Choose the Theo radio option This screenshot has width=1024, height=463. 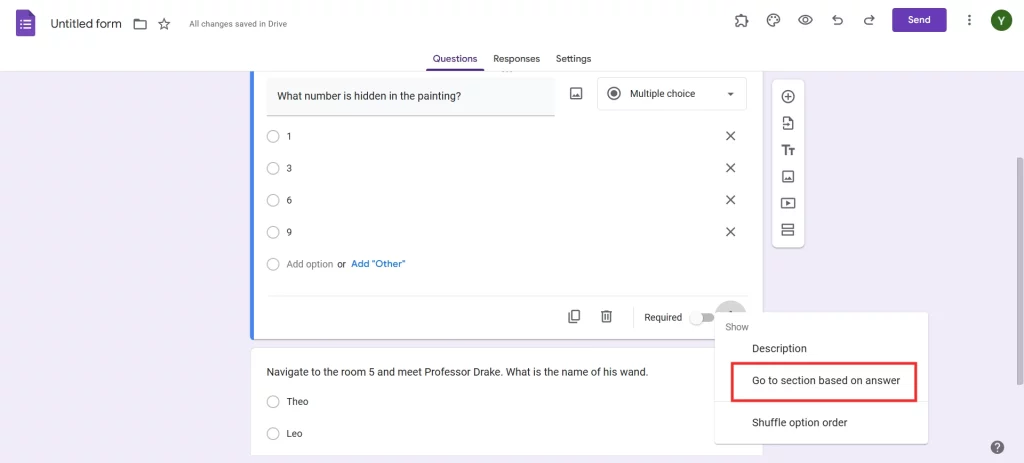point(273,402)
